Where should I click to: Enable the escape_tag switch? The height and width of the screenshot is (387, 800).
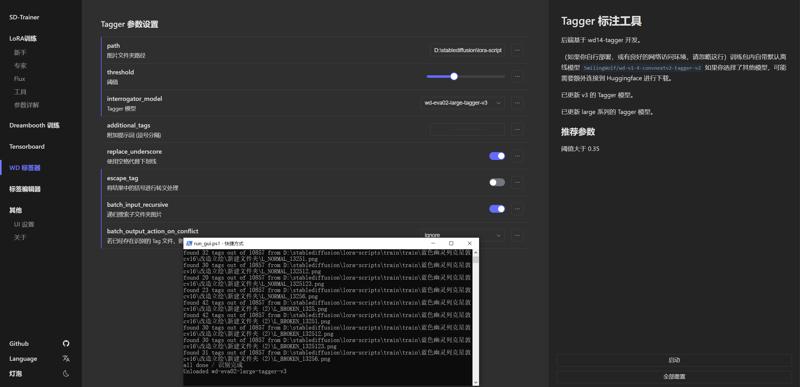pos(497,182)
